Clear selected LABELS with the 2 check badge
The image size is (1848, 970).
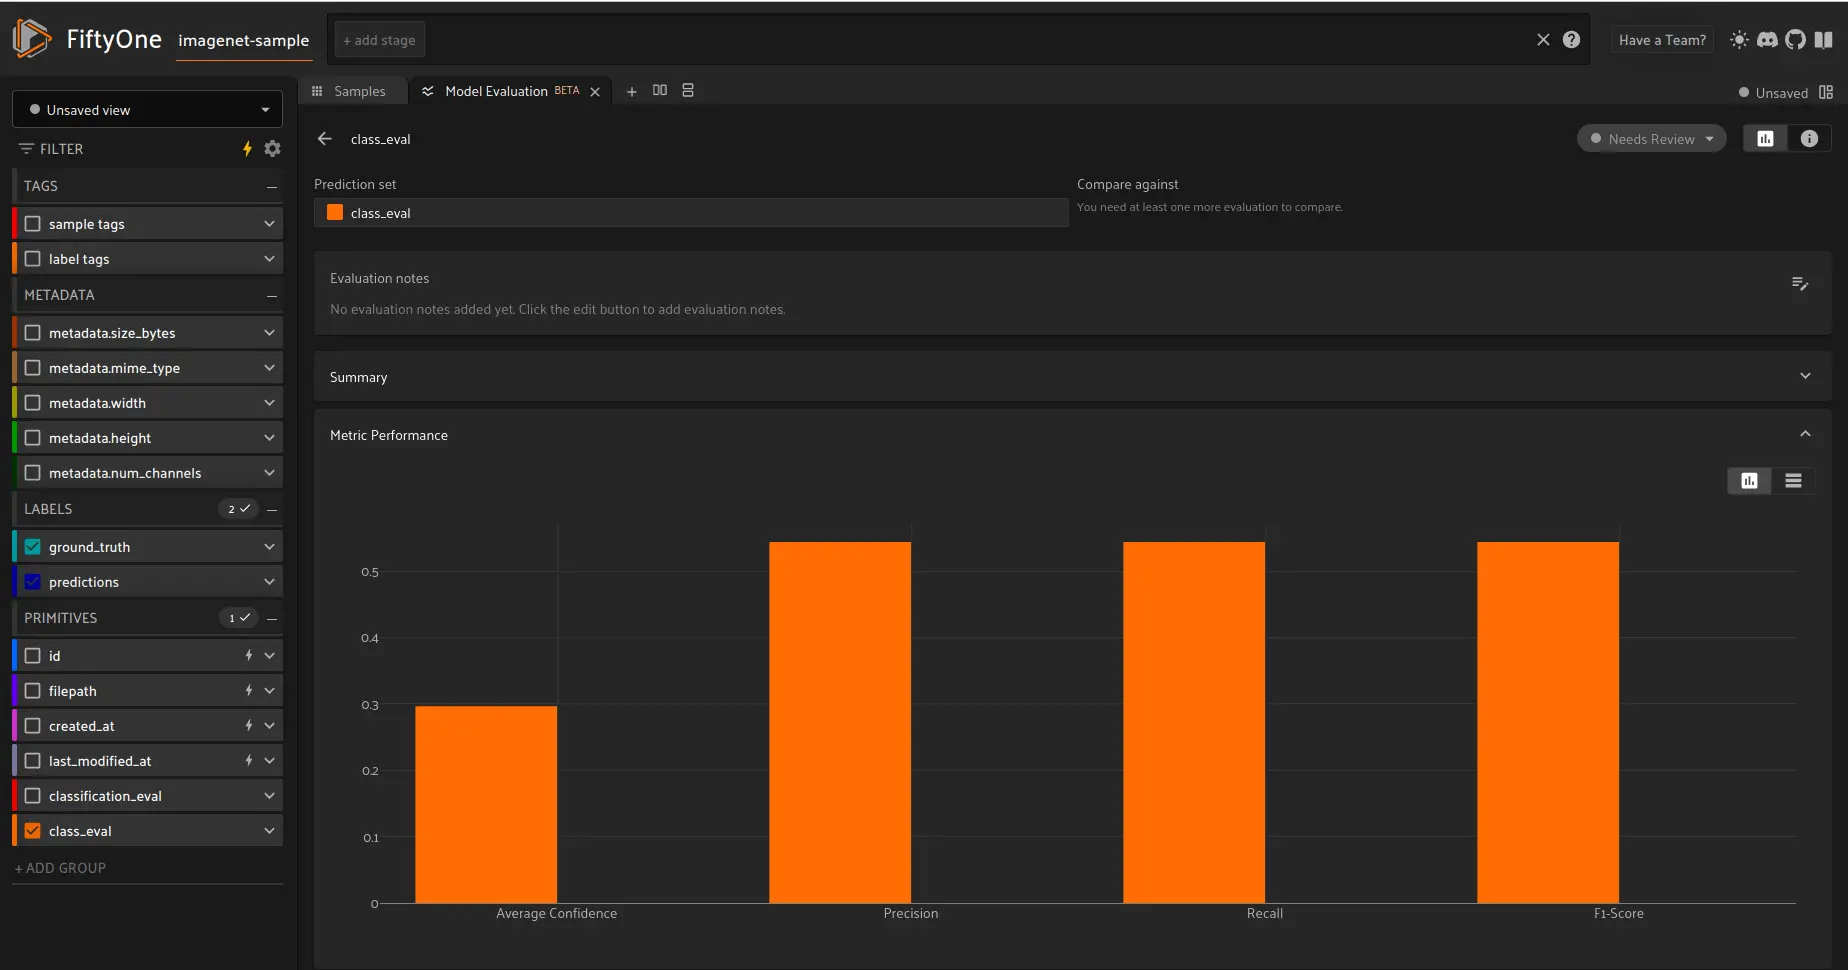(x=238, y=509)
